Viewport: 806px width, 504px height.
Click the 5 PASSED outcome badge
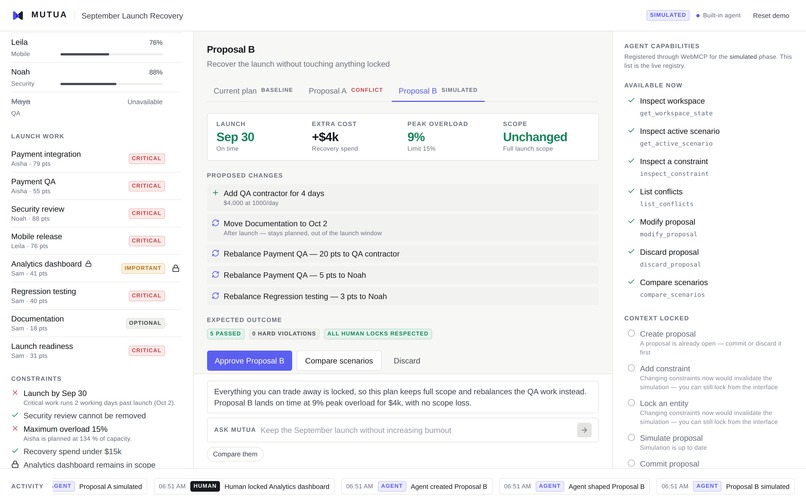pos(225,334)
